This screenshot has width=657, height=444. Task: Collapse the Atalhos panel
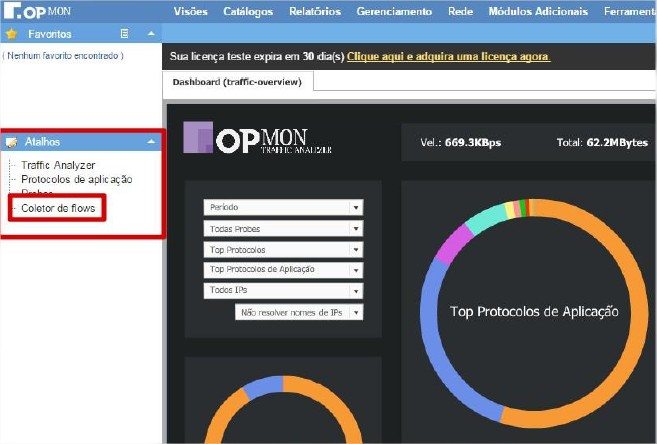[150, 143]
